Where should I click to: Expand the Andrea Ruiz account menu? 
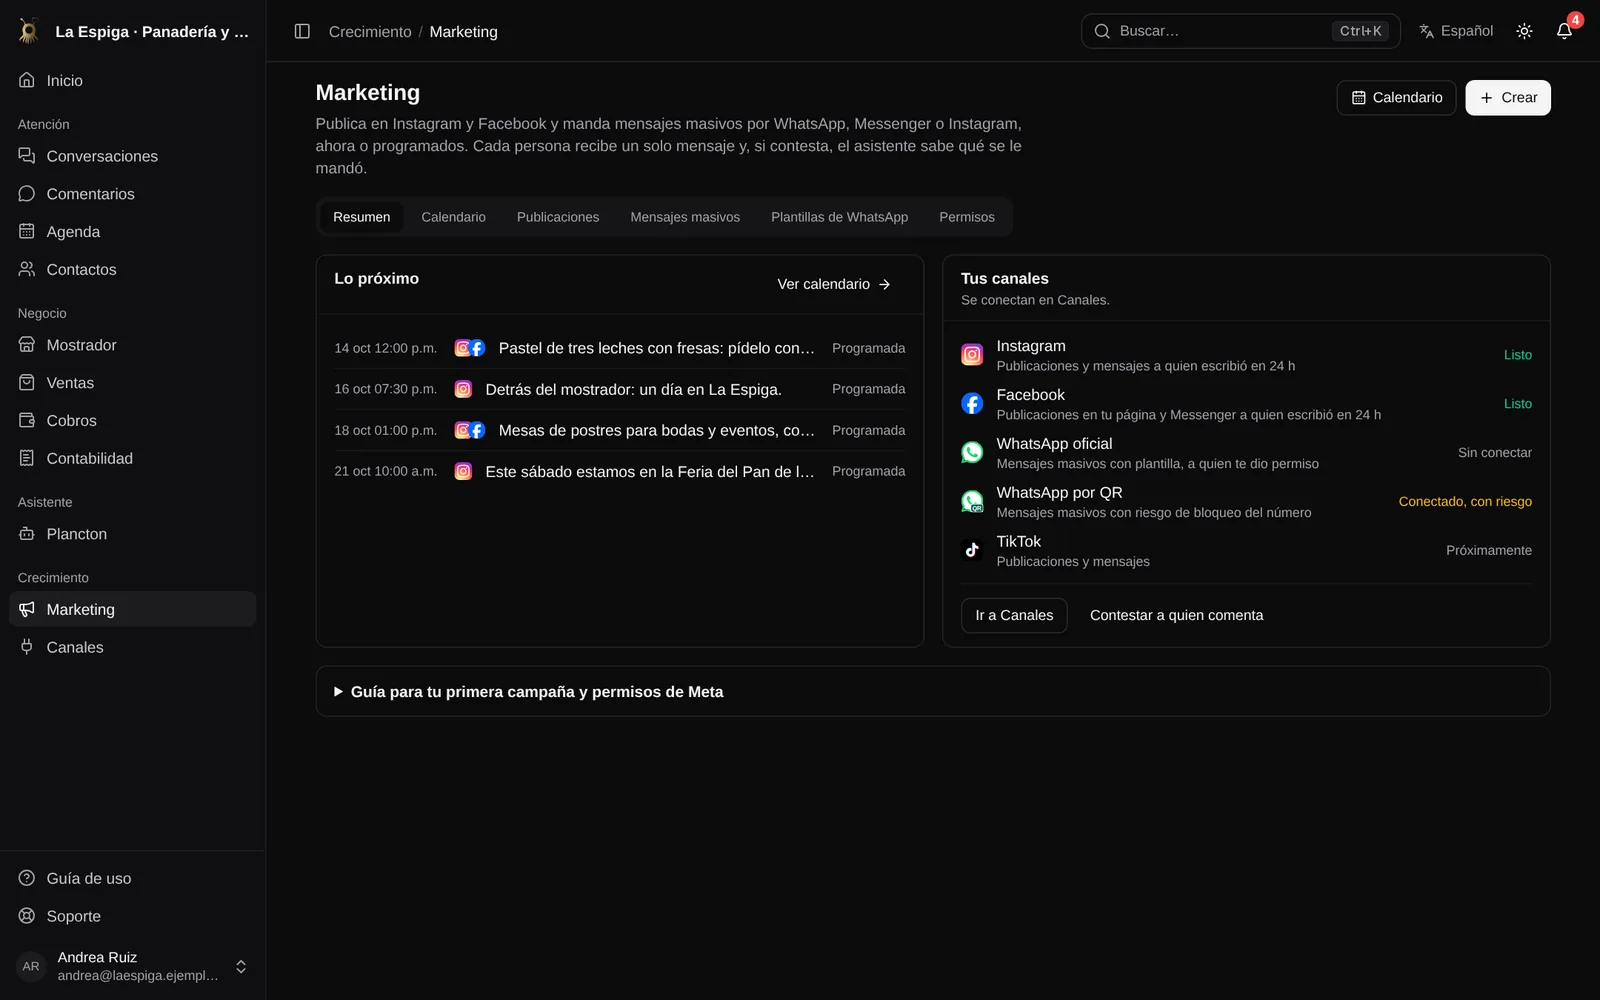(132, 967)
